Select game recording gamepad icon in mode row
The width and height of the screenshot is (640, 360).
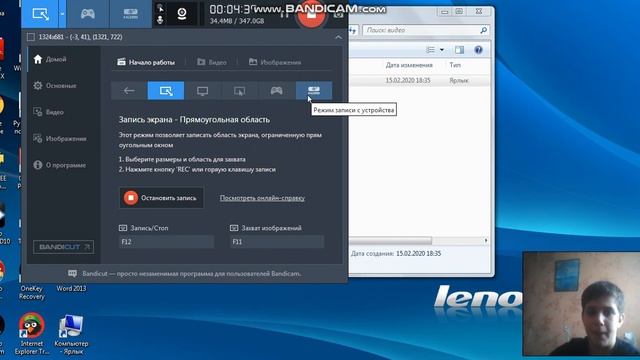click(x=276, y=91)
